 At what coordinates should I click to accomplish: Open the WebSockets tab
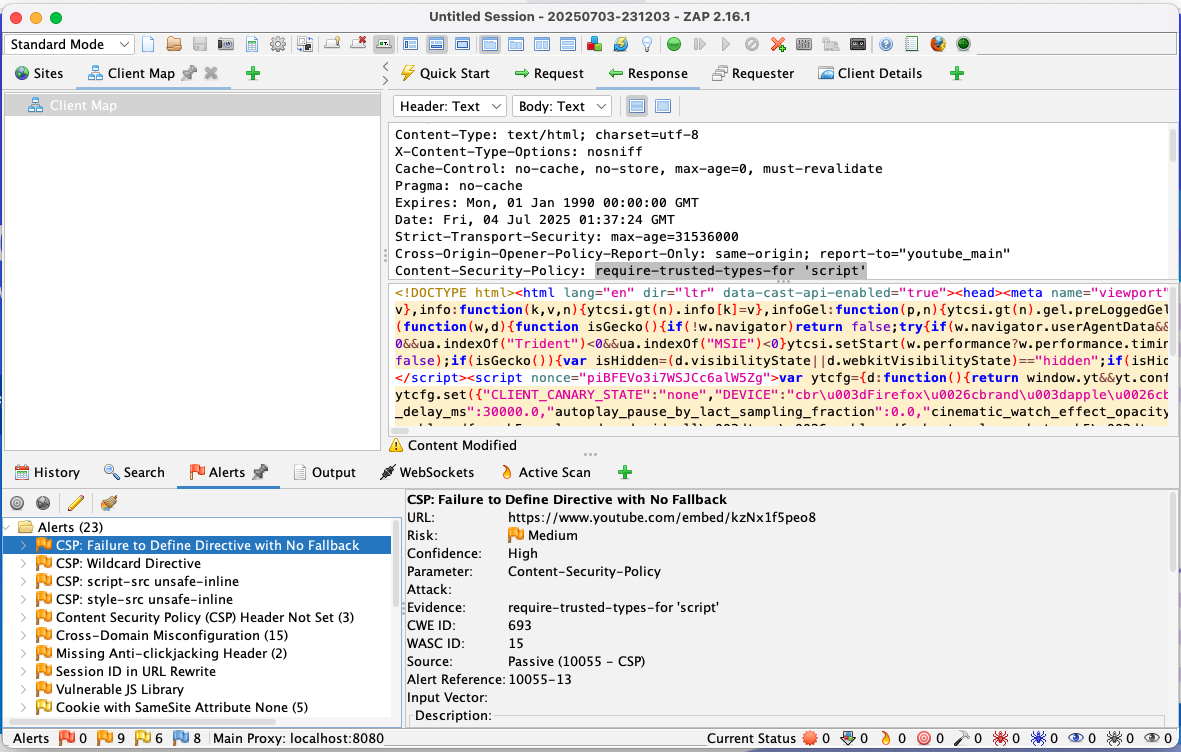427,472
